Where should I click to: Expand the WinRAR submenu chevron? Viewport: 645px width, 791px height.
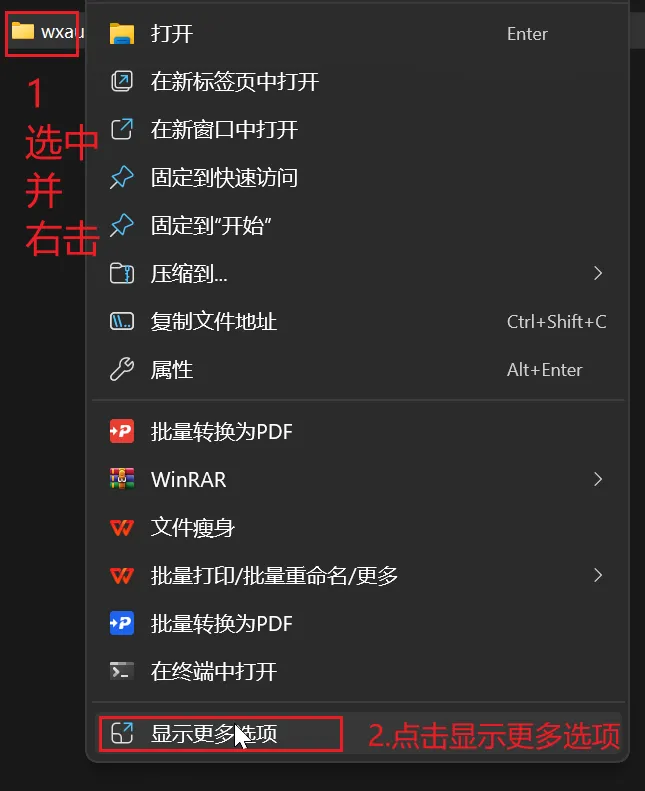click(598, 479)
